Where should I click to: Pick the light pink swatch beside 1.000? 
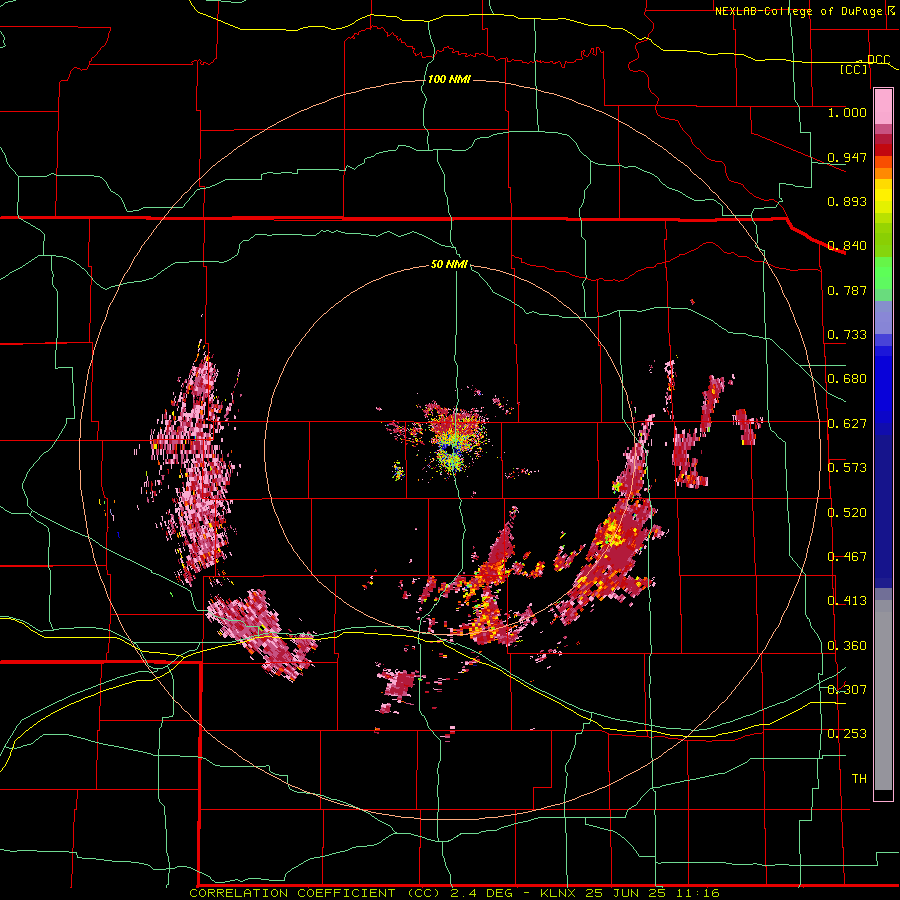coord(883,107)
